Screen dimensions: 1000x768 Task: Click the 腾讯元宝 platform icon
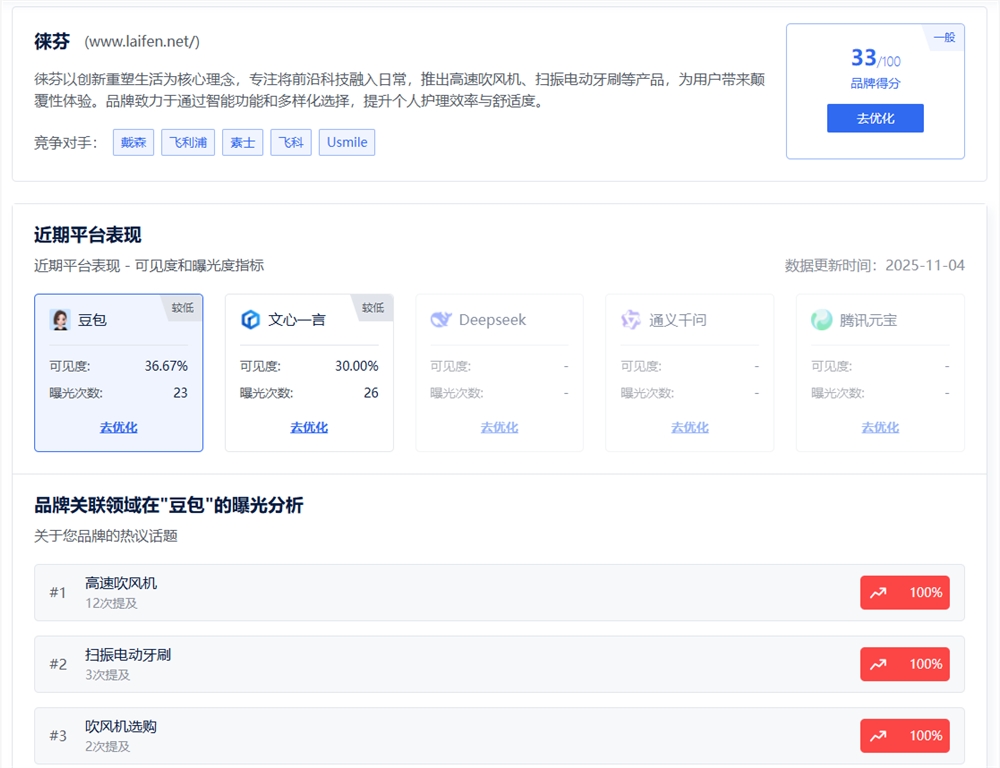pyautogui.click(x=820, y=318)
